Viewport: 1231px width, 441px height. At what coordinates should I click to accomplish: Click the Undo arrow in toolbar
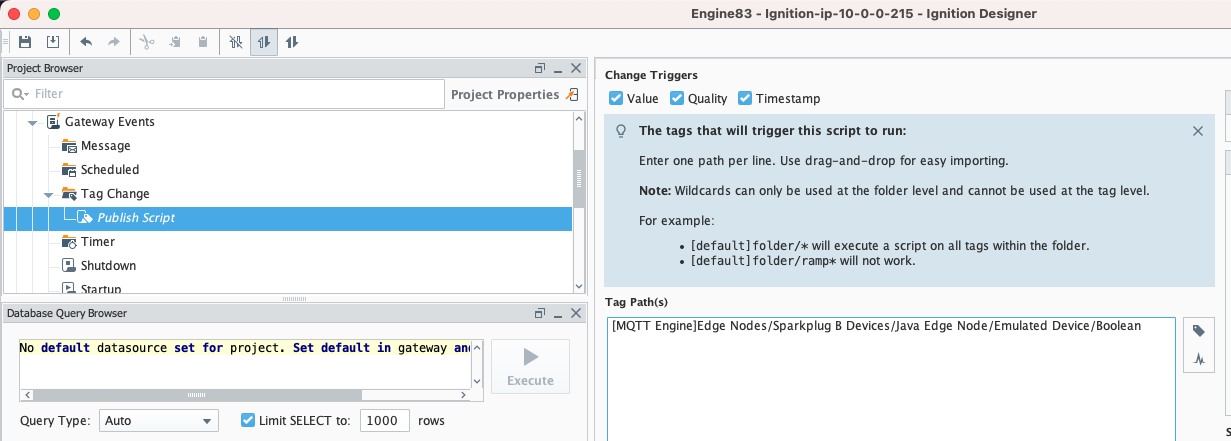[86, 42]
